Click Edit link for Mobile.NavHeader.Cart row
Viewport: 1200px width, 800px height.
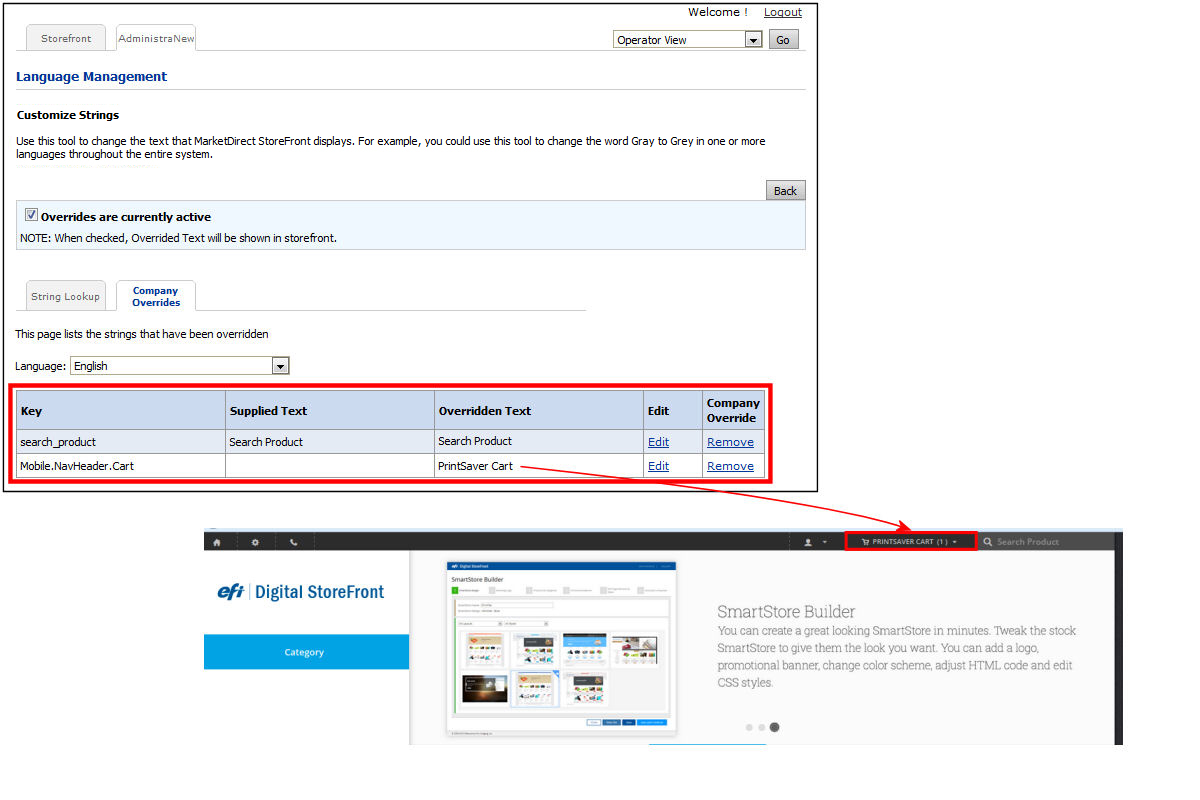658,466
